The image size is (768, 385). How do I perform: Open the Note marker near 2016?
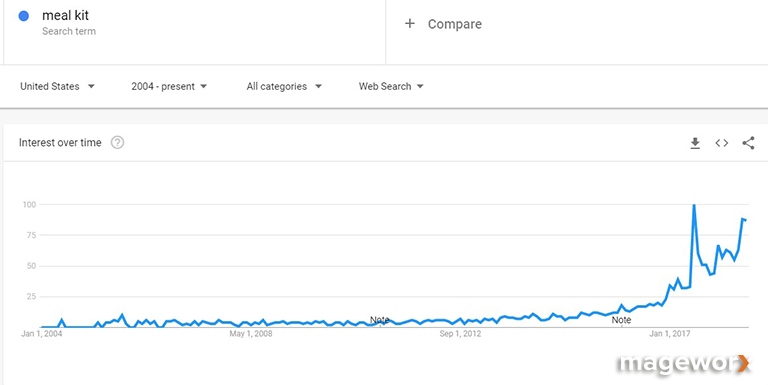pos(621,320)
